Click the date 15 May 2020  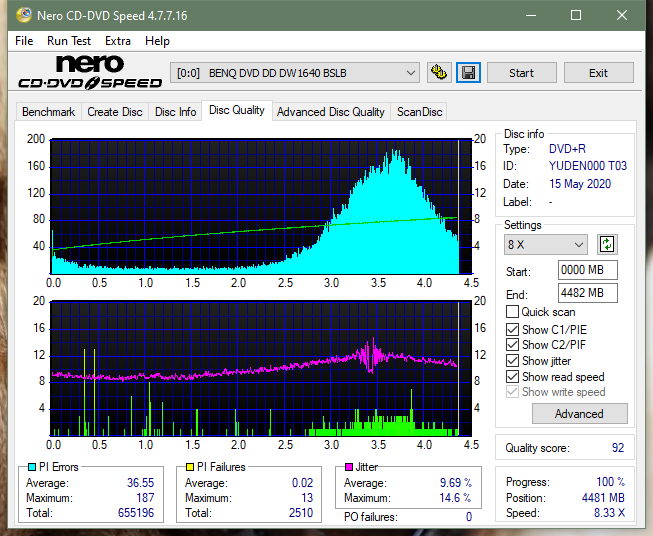click(x=580, y=184)
